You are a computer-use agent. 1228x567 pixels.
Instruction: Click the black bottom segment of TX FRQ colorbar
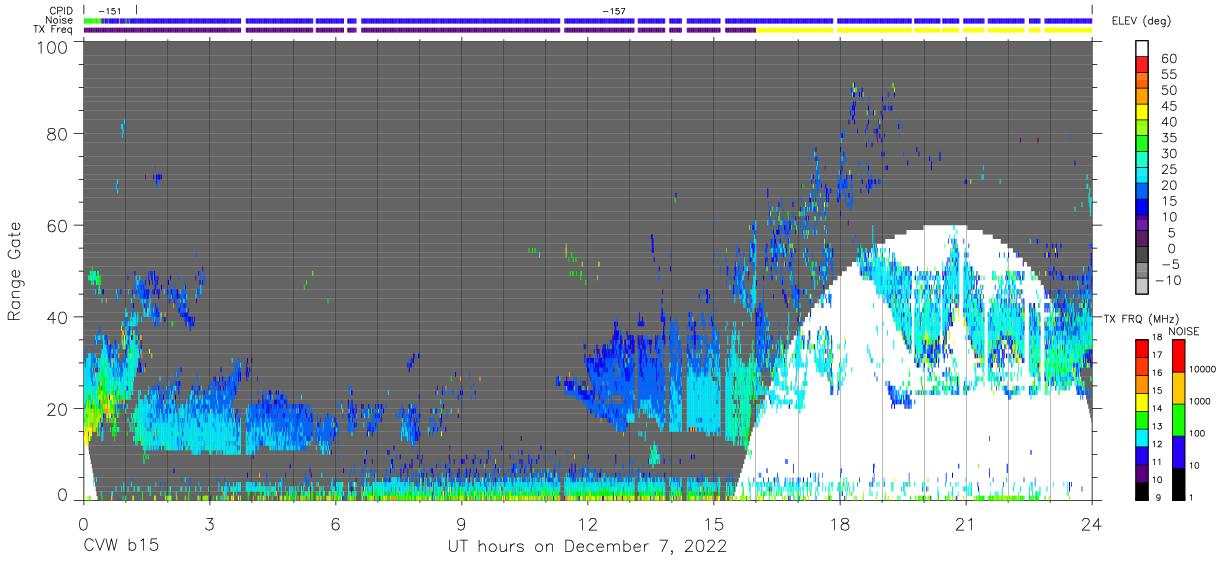[1142, 489]
